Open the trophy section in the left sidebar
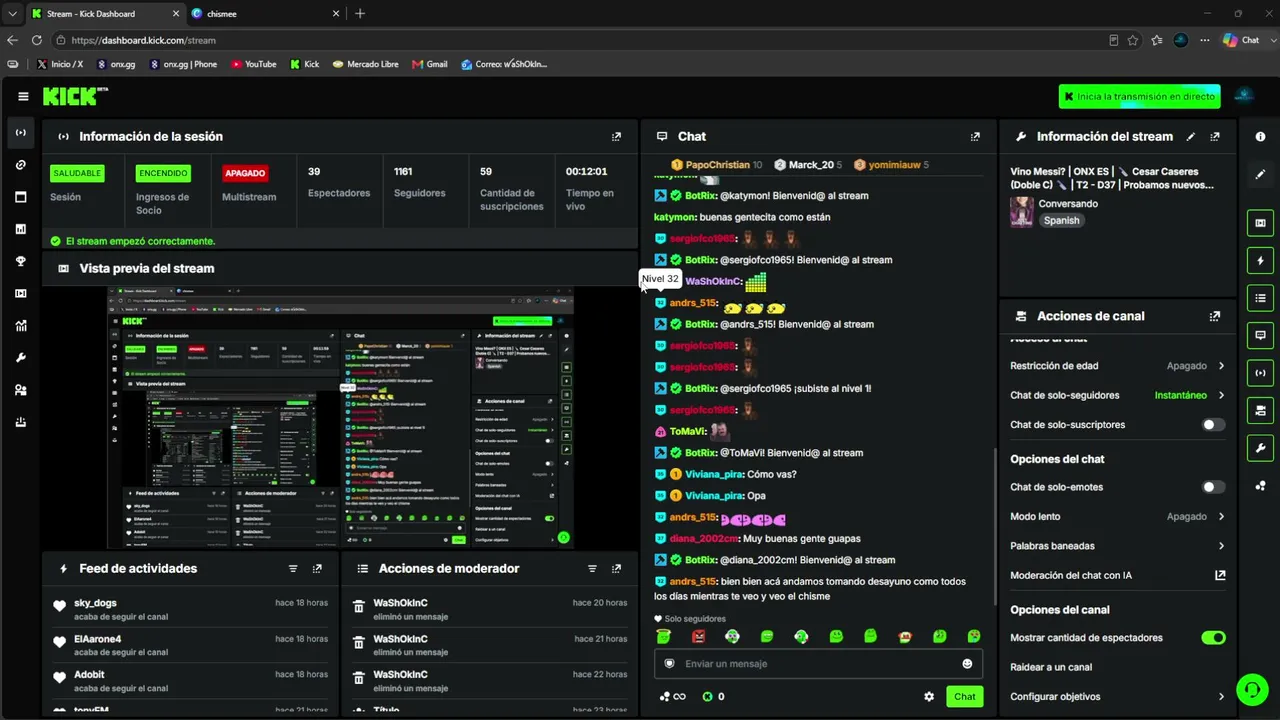1280x720 pixels. coord(21,261)
